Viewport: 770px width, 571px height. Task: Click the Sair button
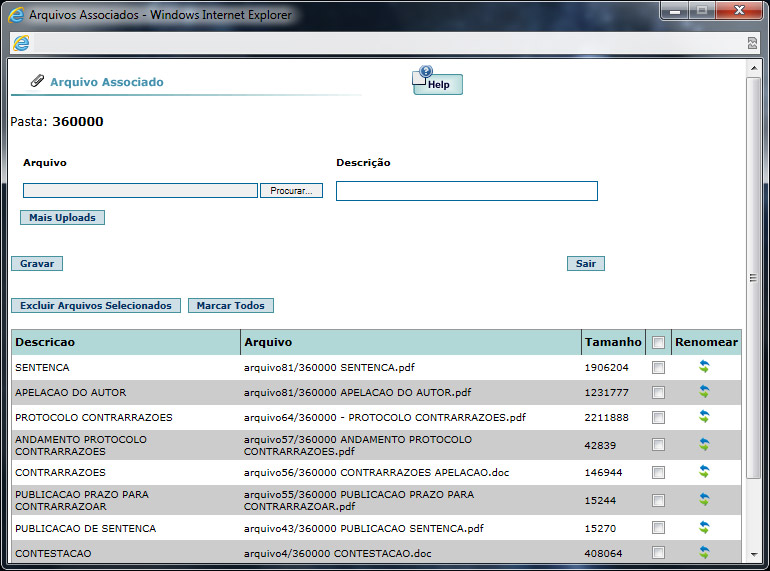pos(586,264)
